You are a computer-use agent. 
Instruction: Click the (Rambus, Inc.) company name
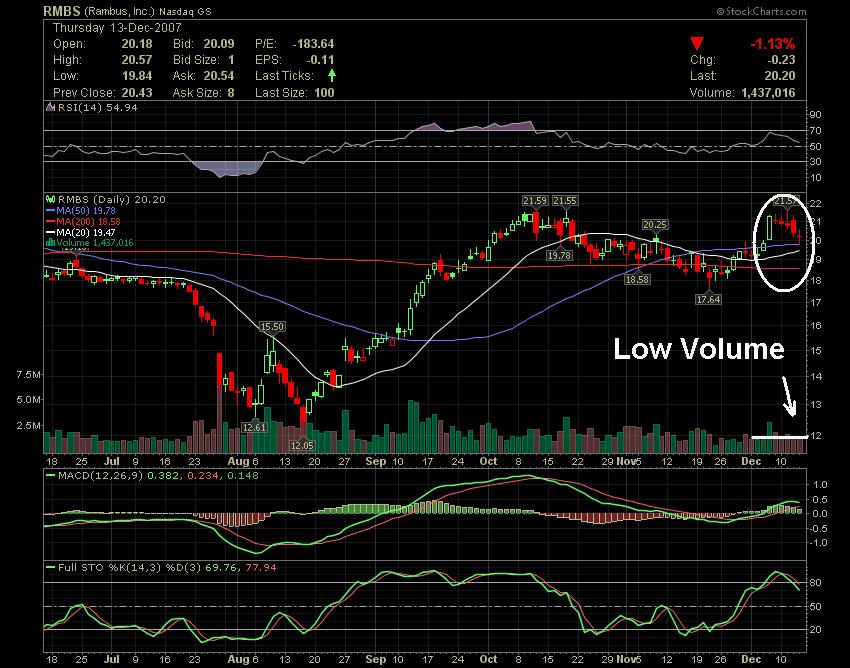coord(119,11)
